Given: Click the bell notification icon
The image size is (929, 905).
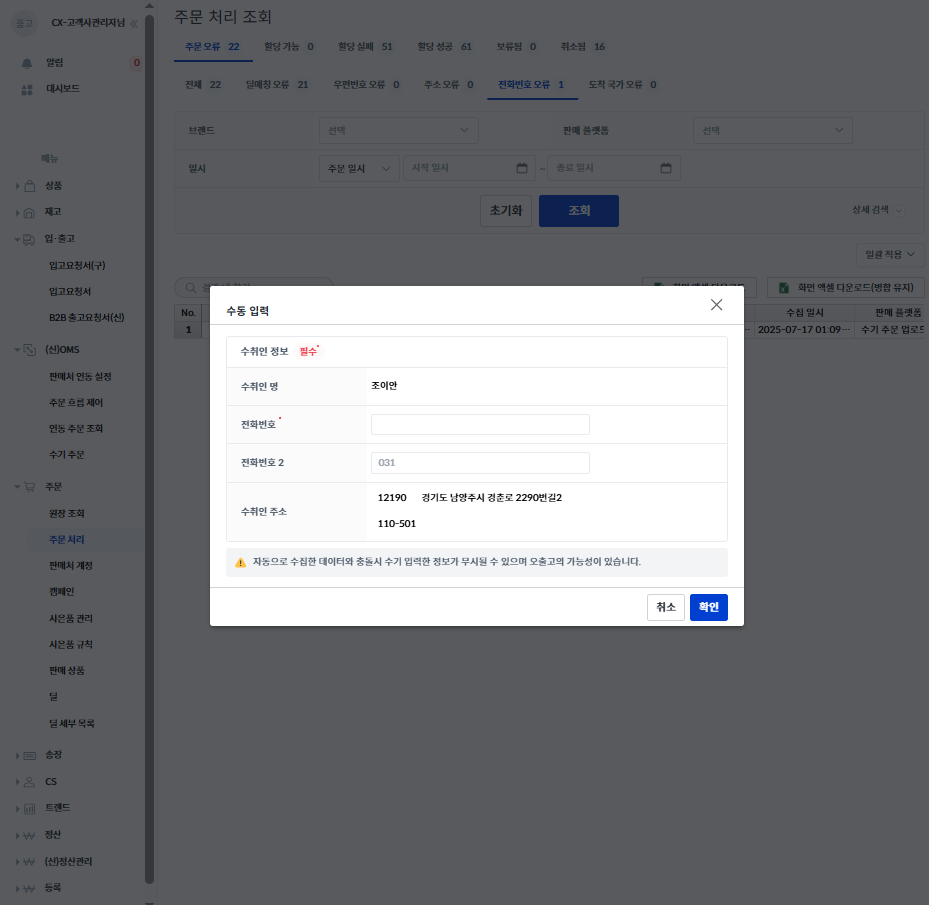Looking at the screenshot, I should (x=27, y=63).
